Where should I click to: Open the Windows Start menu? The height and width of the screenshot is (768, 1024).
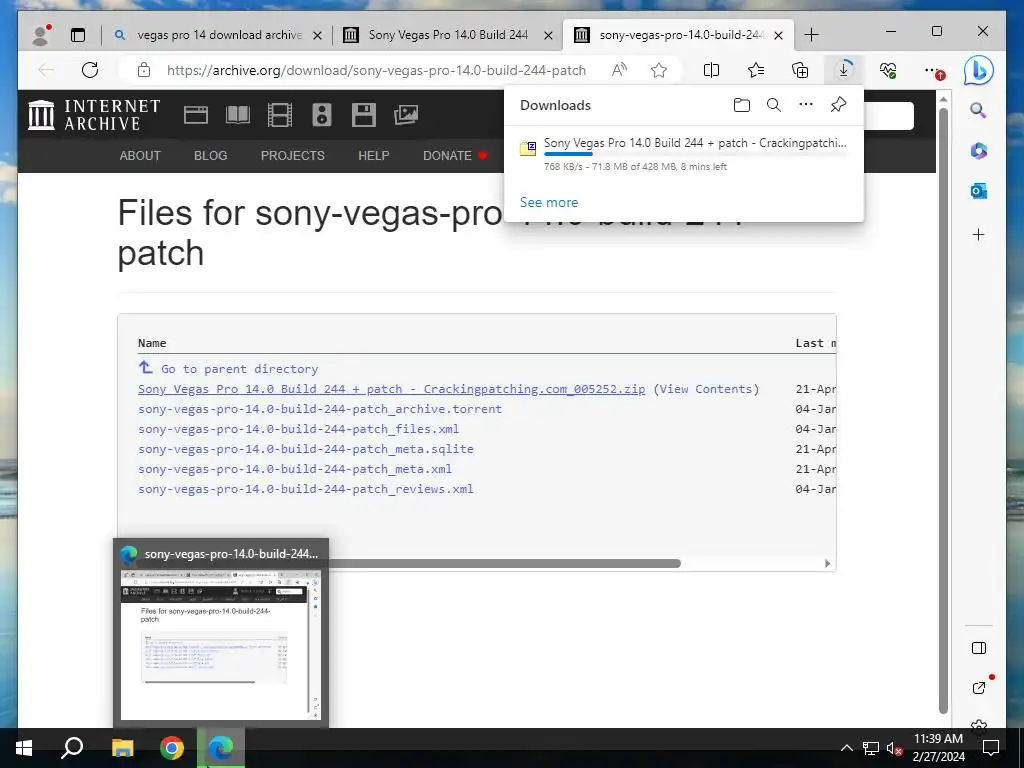24,748
